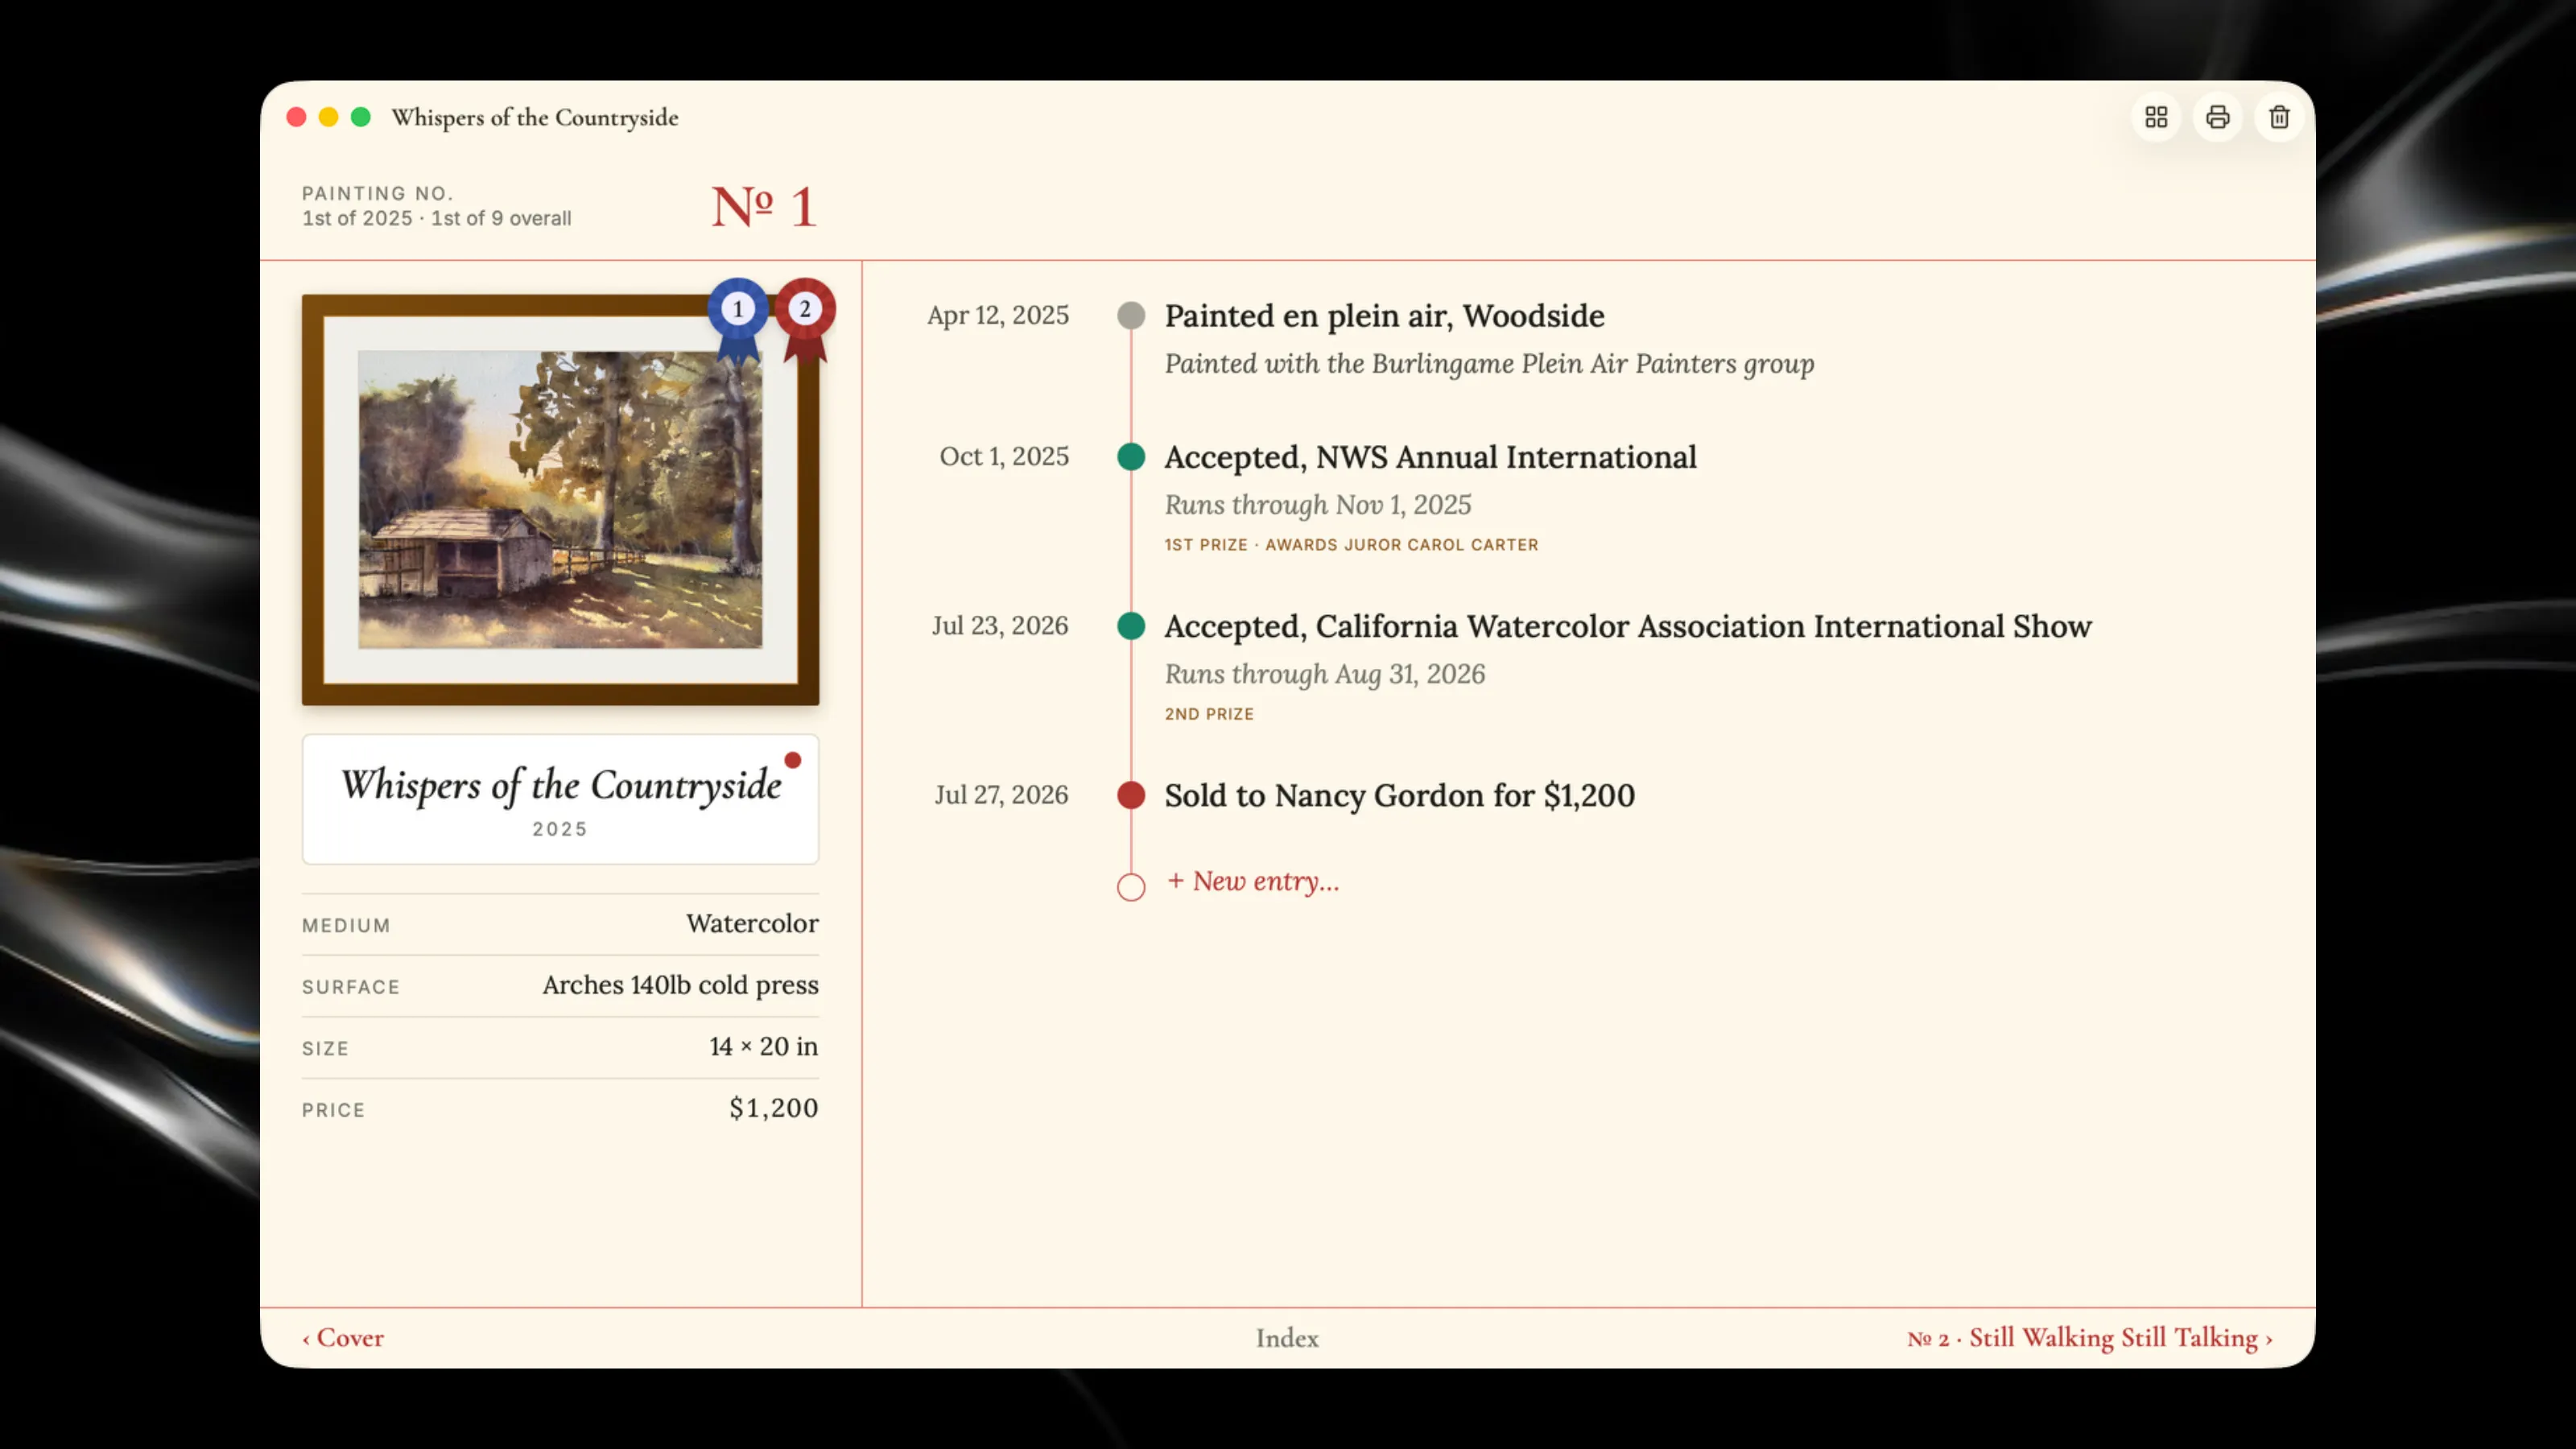2576x1449 pixels.
Task: Open the framed painting thumbnail
Action: [560, 499]
